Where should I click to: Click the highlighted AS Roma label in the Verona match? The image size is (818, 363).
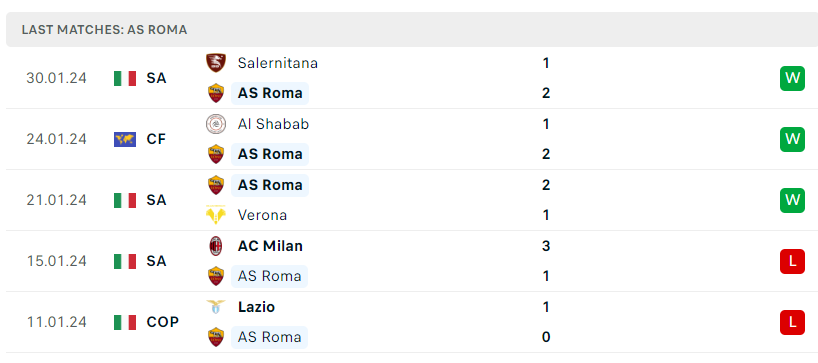click(270, 185)
